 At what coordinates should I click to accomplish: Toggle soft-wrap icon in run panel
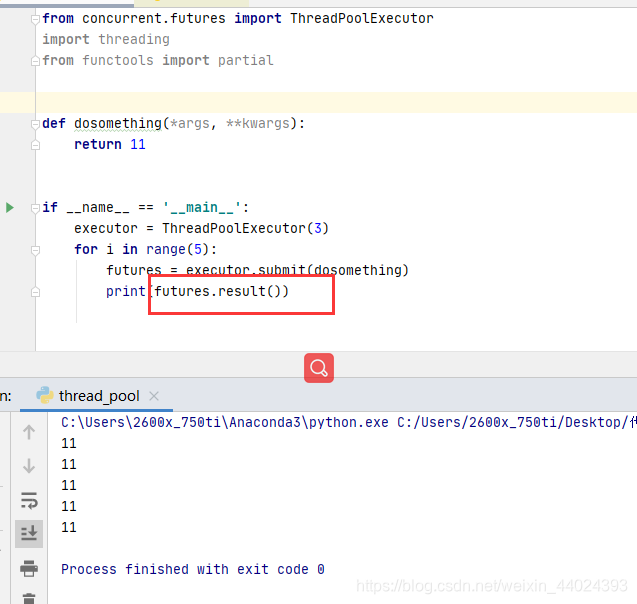pos(29,500)
